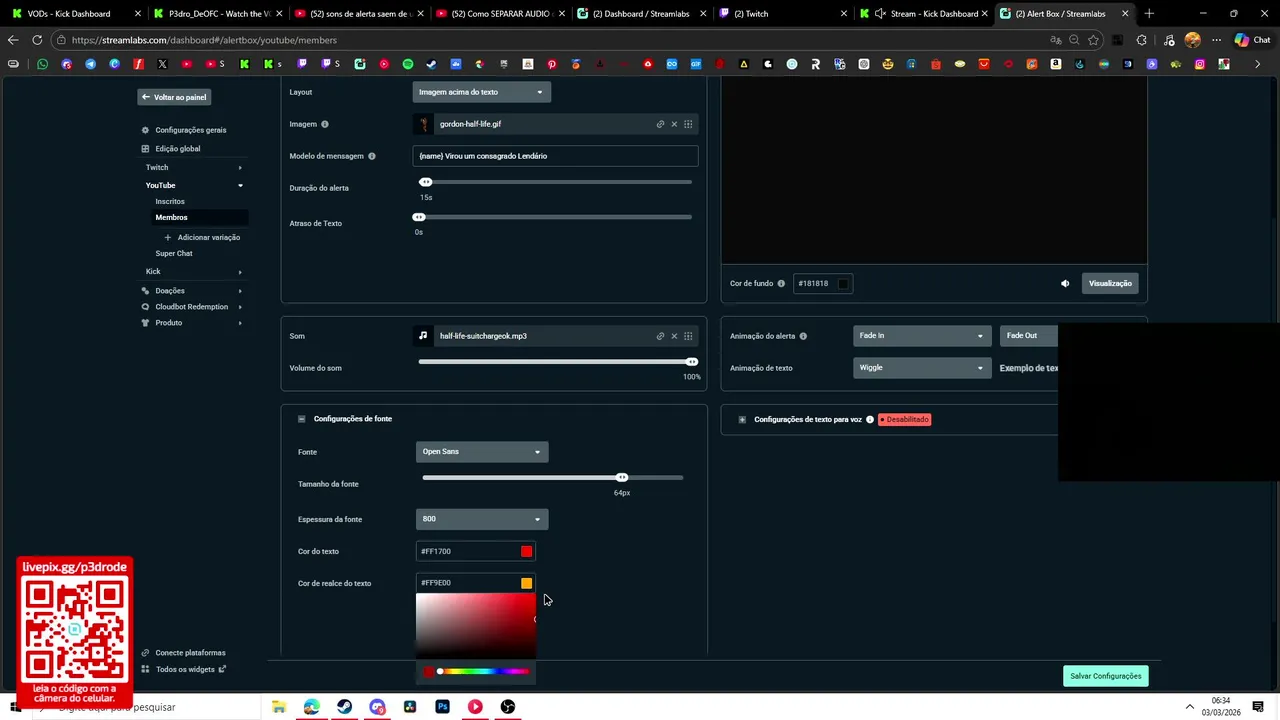This screenshot has height=720, width=1280.
Task: Open the Telegram bookmark
Action: click(x=90, y=64)
